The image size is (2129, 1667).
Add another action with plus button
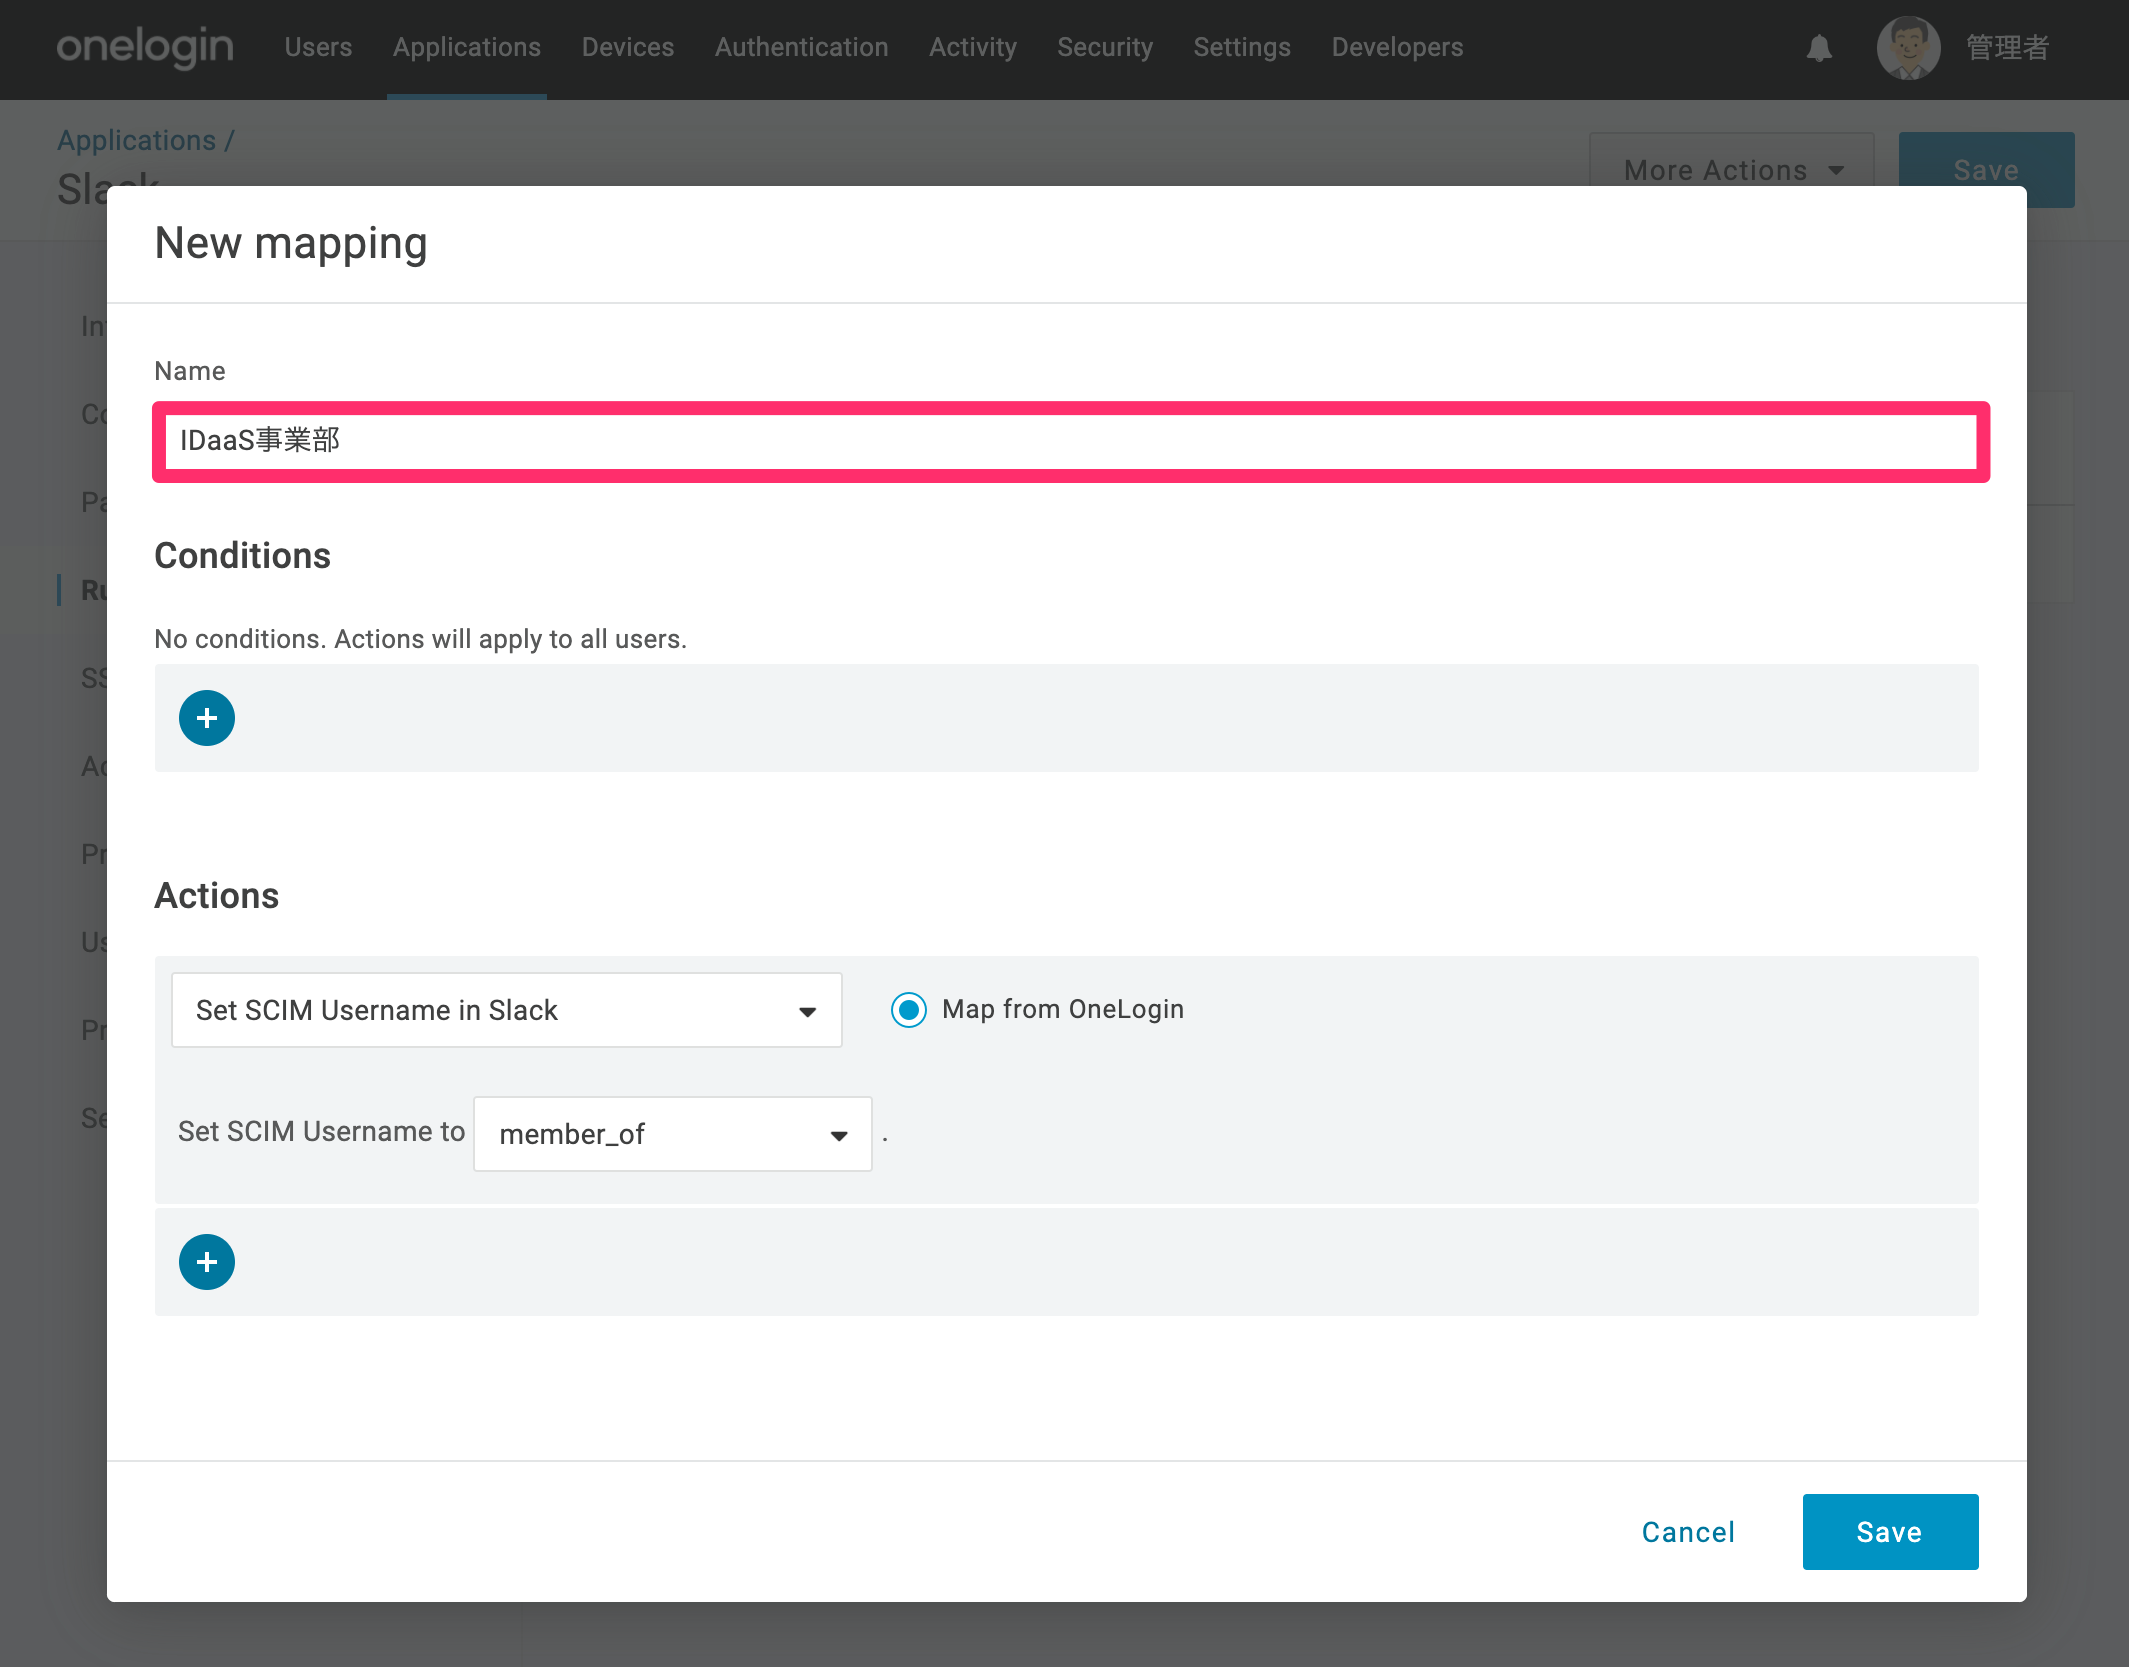(x=207, y=1262)
